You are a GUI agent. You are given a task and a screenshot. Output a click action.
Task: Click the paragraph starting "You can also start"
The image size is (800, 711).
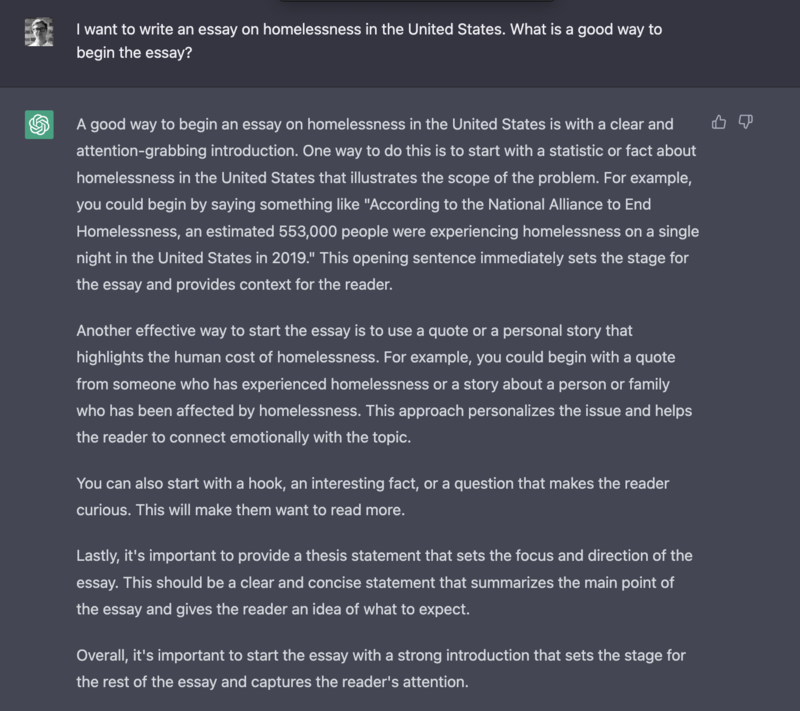click(x=373, y=496)
